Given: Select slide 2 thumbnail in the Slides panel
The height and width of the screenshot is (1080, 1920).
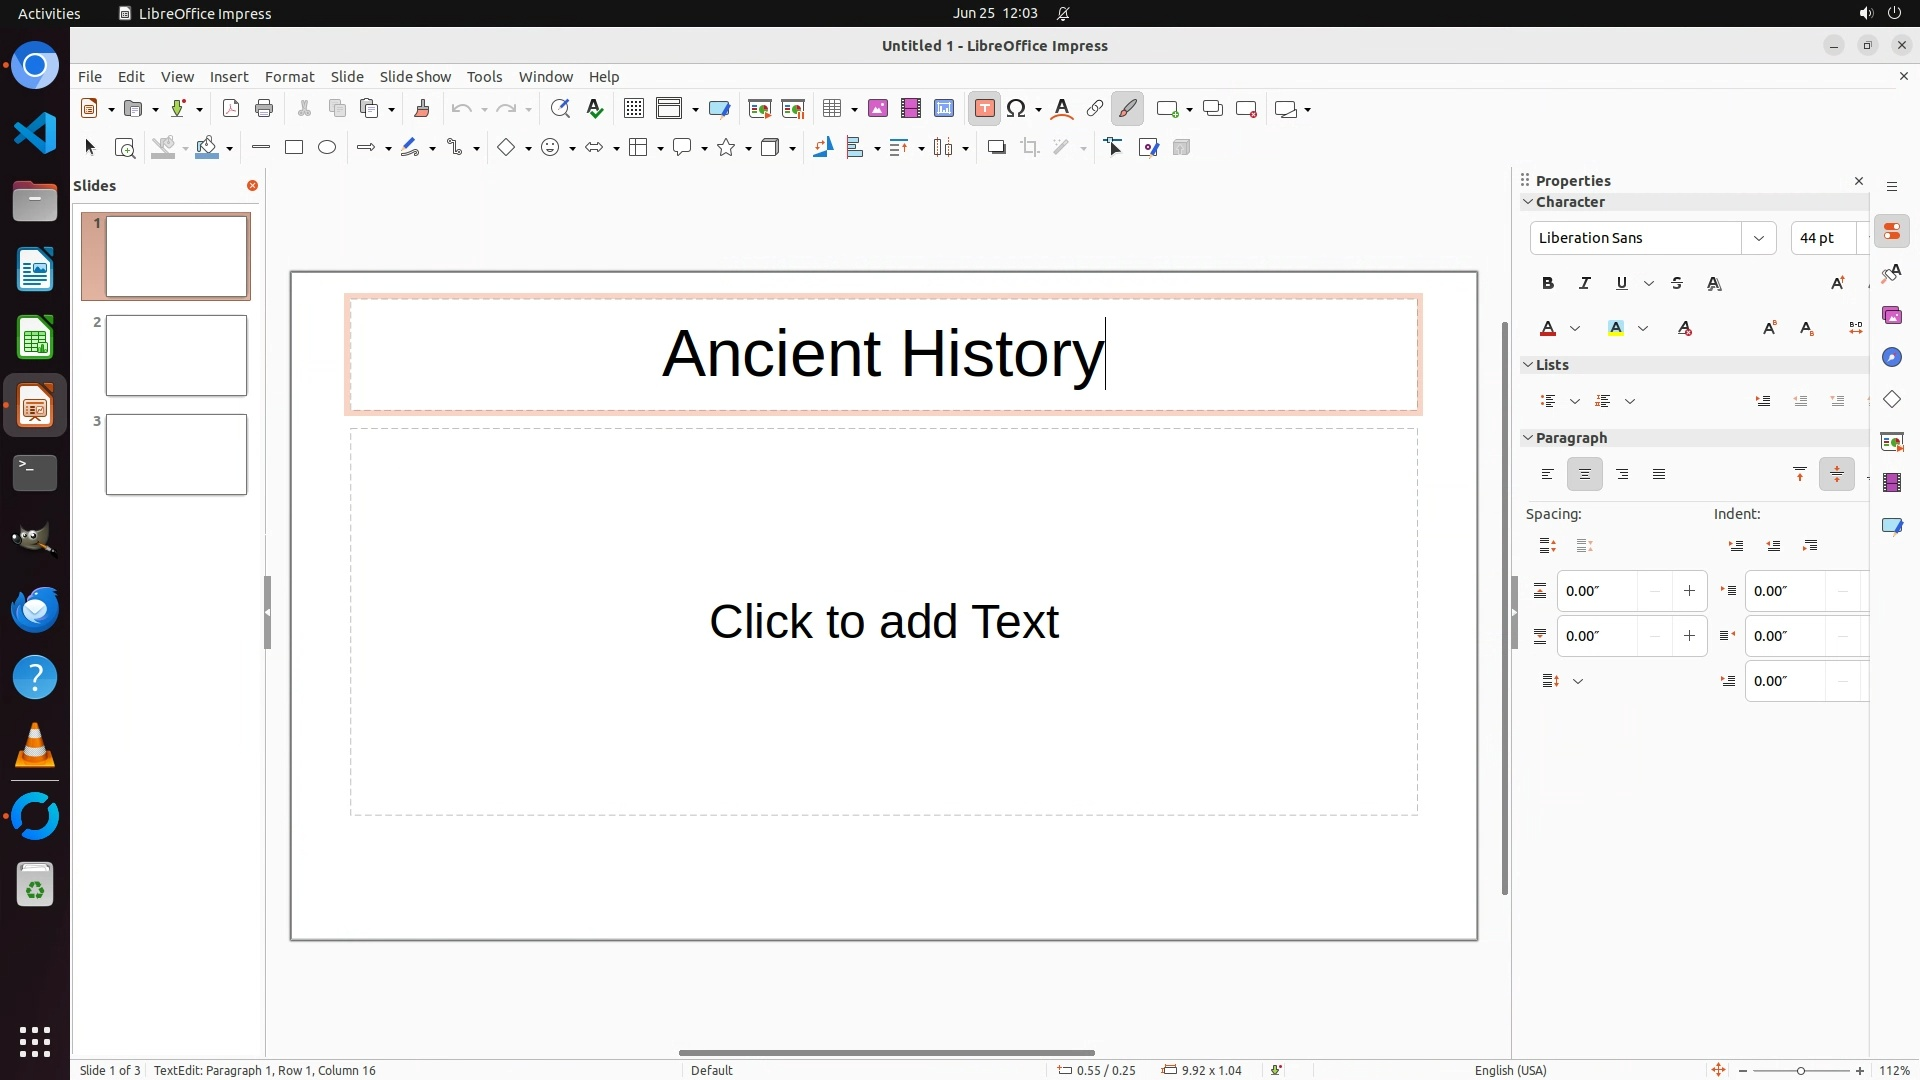Looking at the screenshot, I should click(176, 355).
